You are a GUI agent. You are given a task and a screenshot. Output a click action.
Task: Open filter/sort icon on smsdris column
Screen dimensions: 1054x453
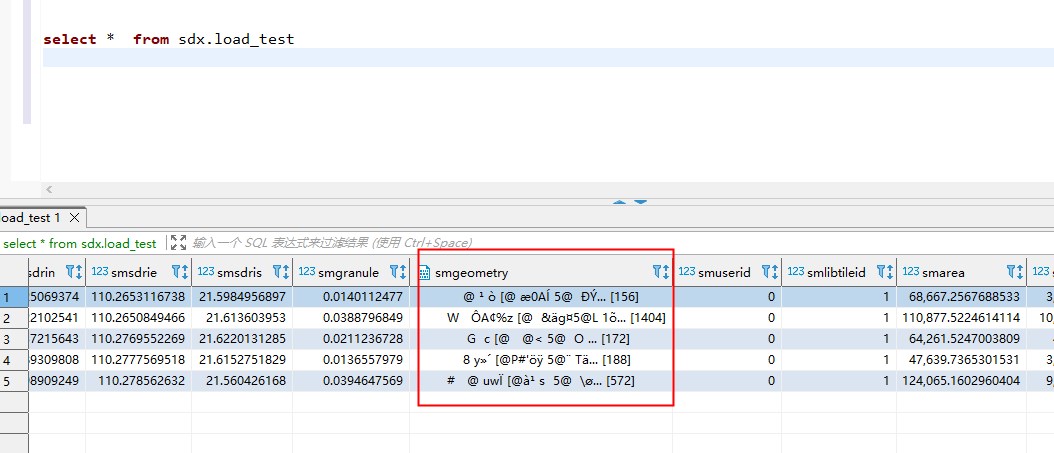click(280, 272)
